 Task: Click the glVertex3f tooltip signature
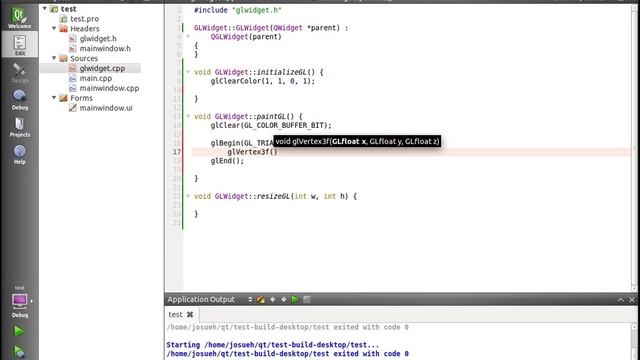(x=357, y=142)
